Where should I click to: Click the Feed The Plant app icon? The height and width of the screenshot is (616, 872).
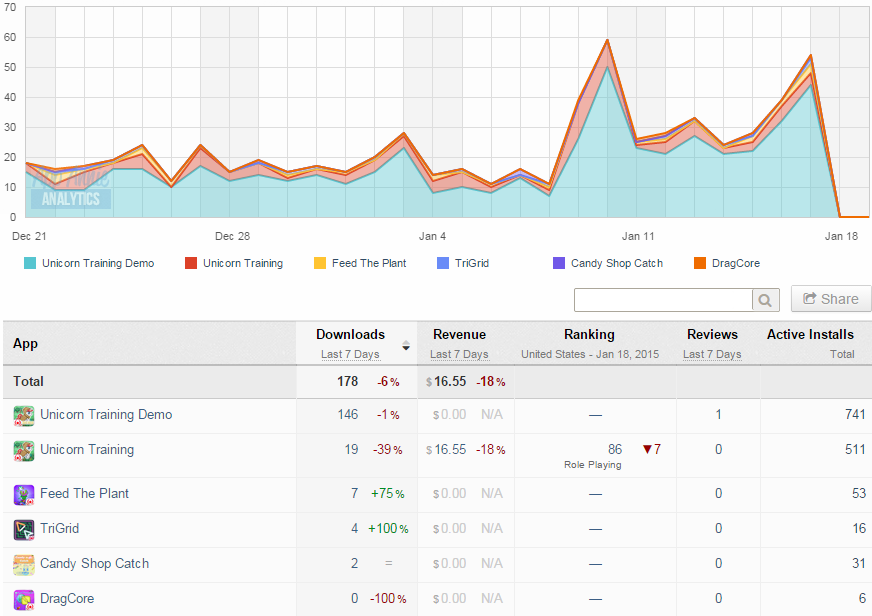(24, 494)
